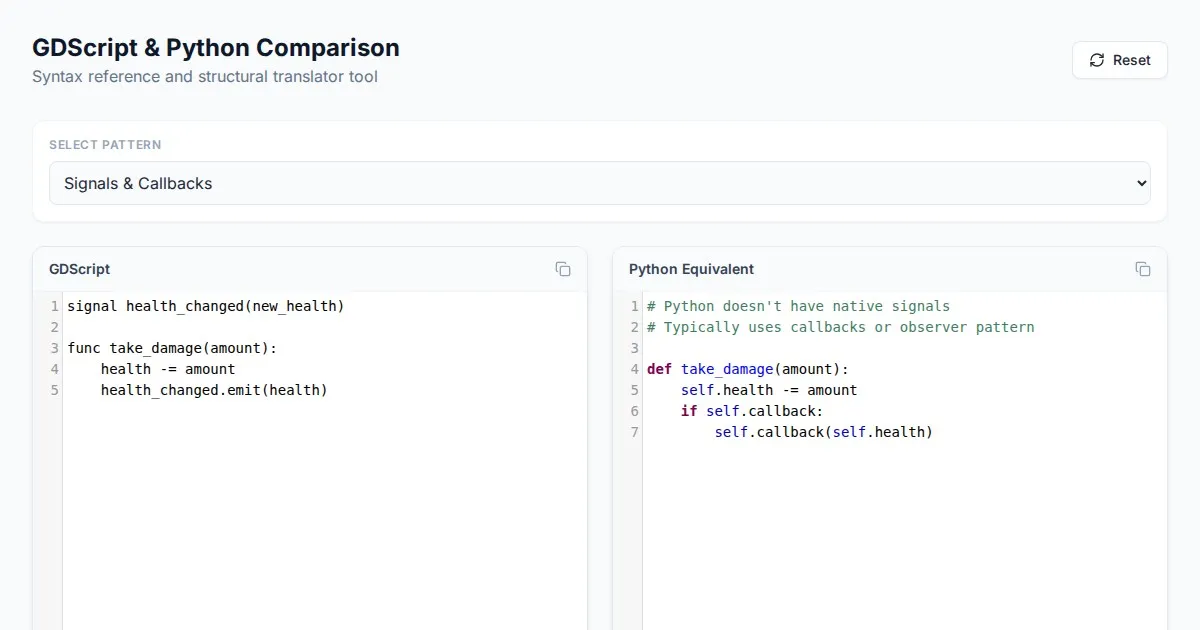Click the Python Equivalent panel header title
The height and width of the screenshot is (630, 1200).
691,269
